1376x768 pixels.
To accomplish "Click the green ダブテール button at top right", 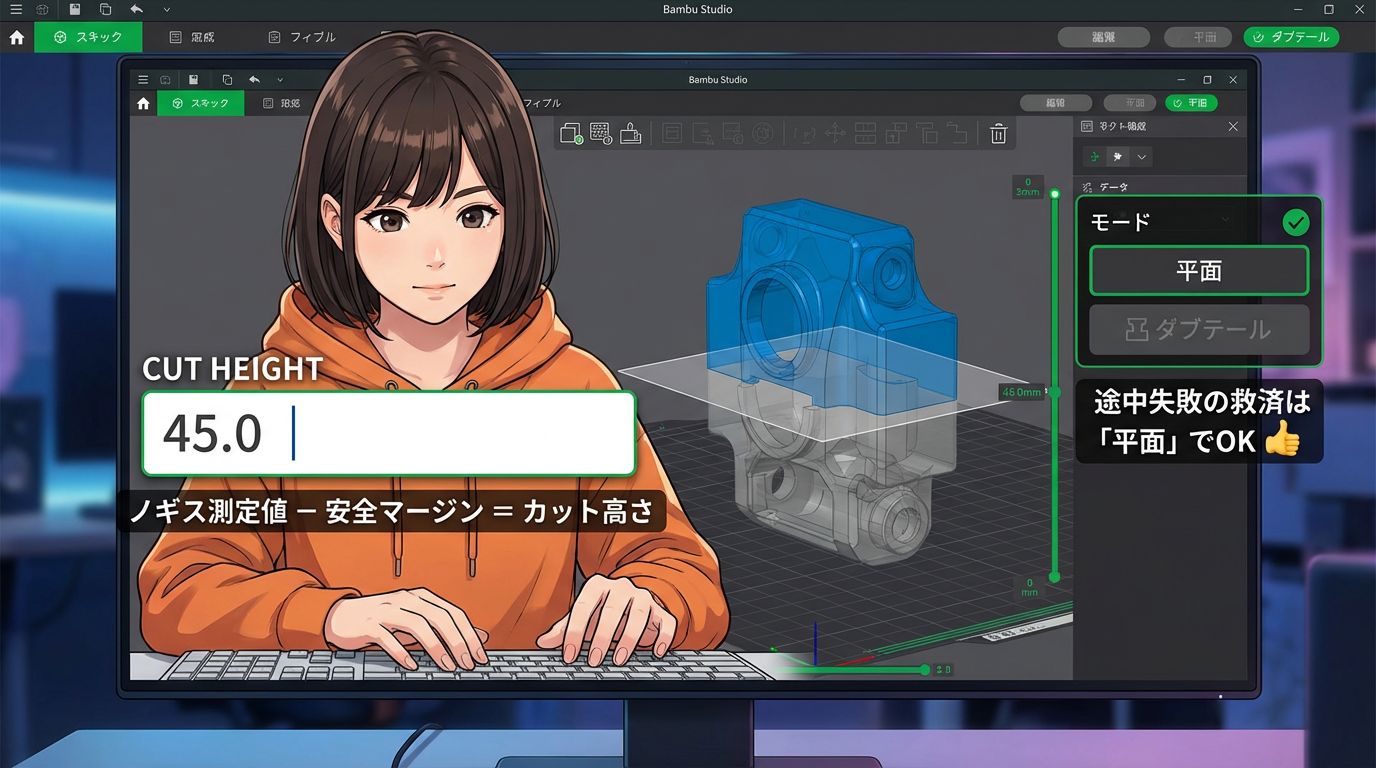I will pyautogui.click(x=1291, y=37).
